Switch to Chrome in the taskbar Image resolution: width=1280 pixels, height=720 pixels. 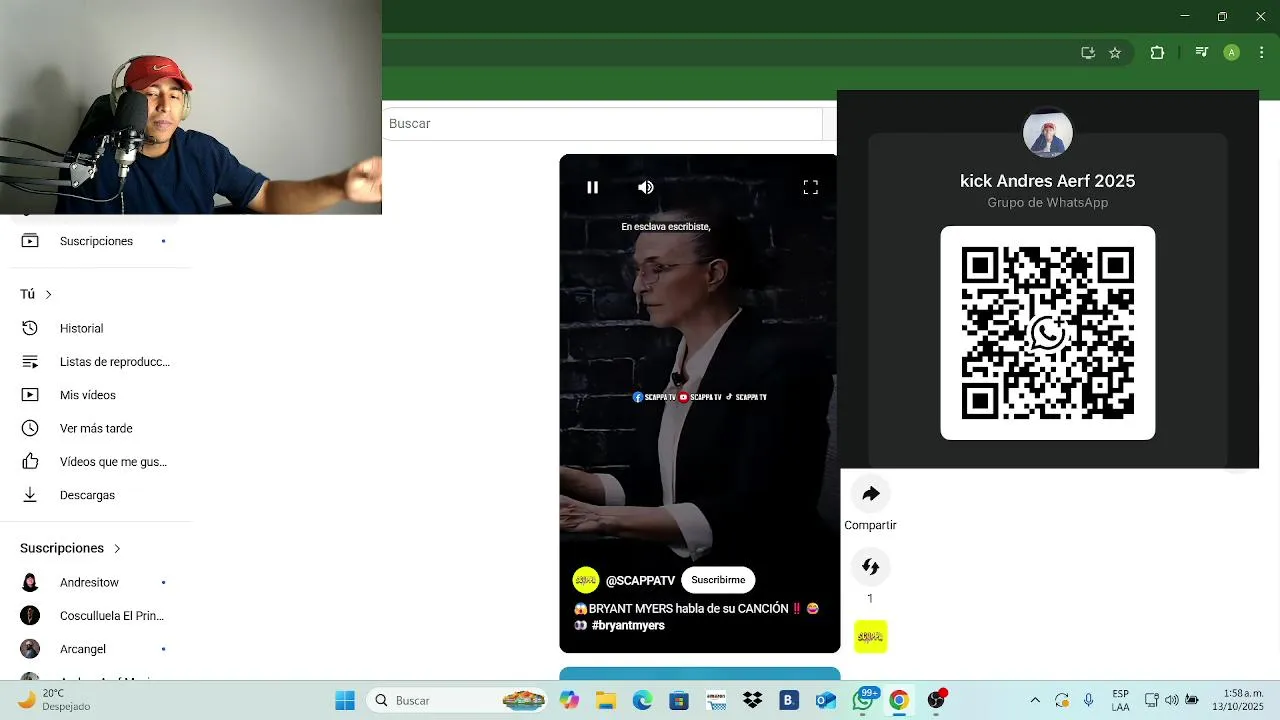coord(899,700)
